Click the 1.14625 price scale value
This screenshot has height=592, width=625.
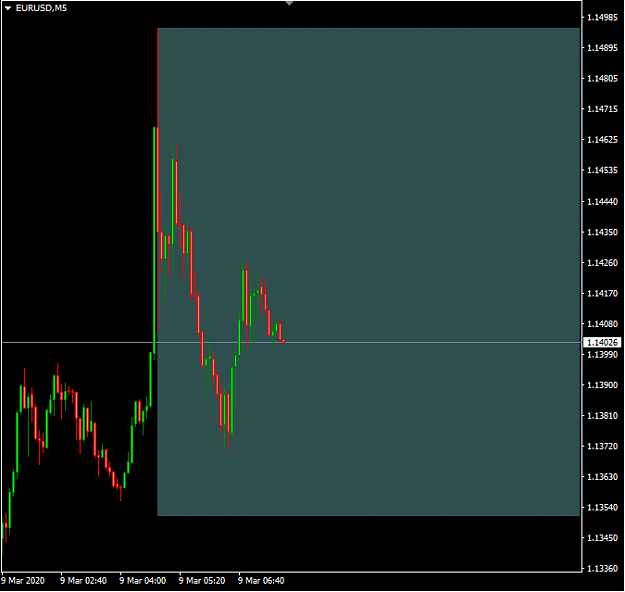[602, 140]
